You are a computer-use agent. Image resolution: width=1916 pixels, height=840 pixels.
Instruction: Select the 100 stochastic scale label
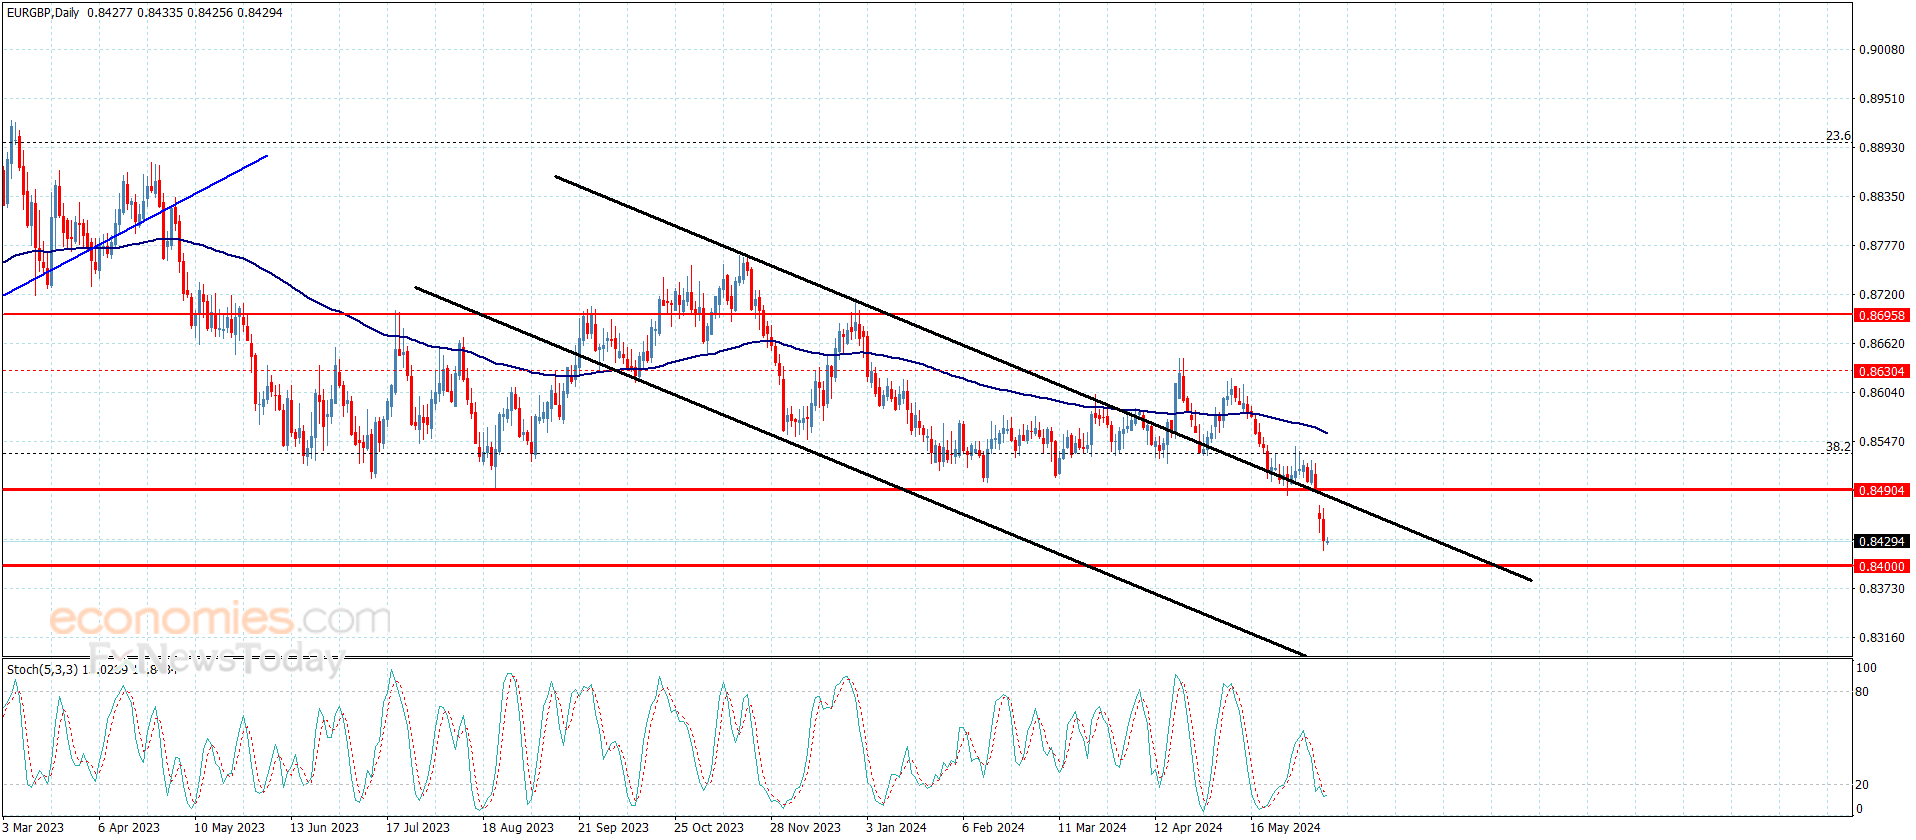1866,668
